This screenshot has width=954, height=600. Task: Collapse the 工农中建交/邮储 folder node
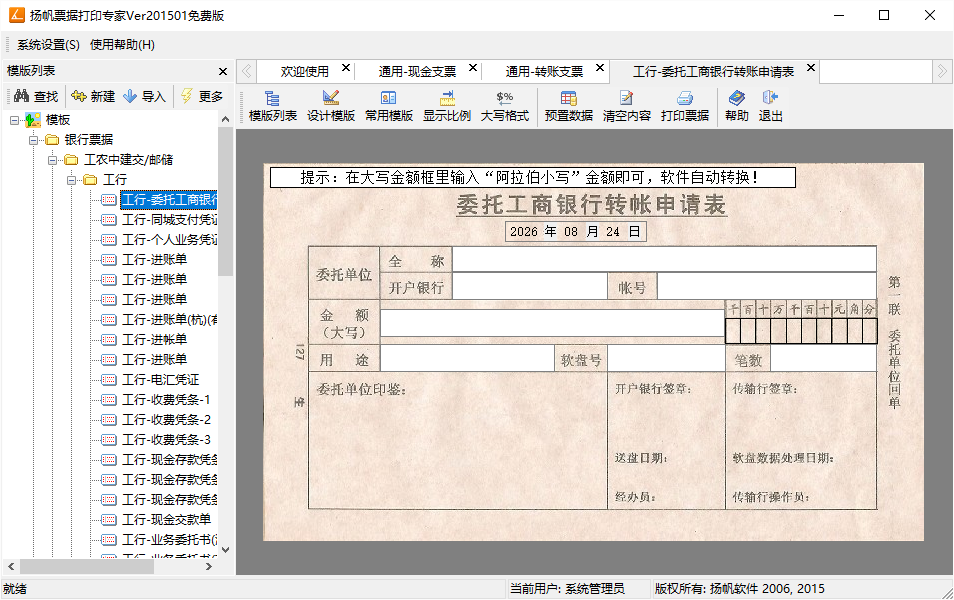tap(53, 160)
